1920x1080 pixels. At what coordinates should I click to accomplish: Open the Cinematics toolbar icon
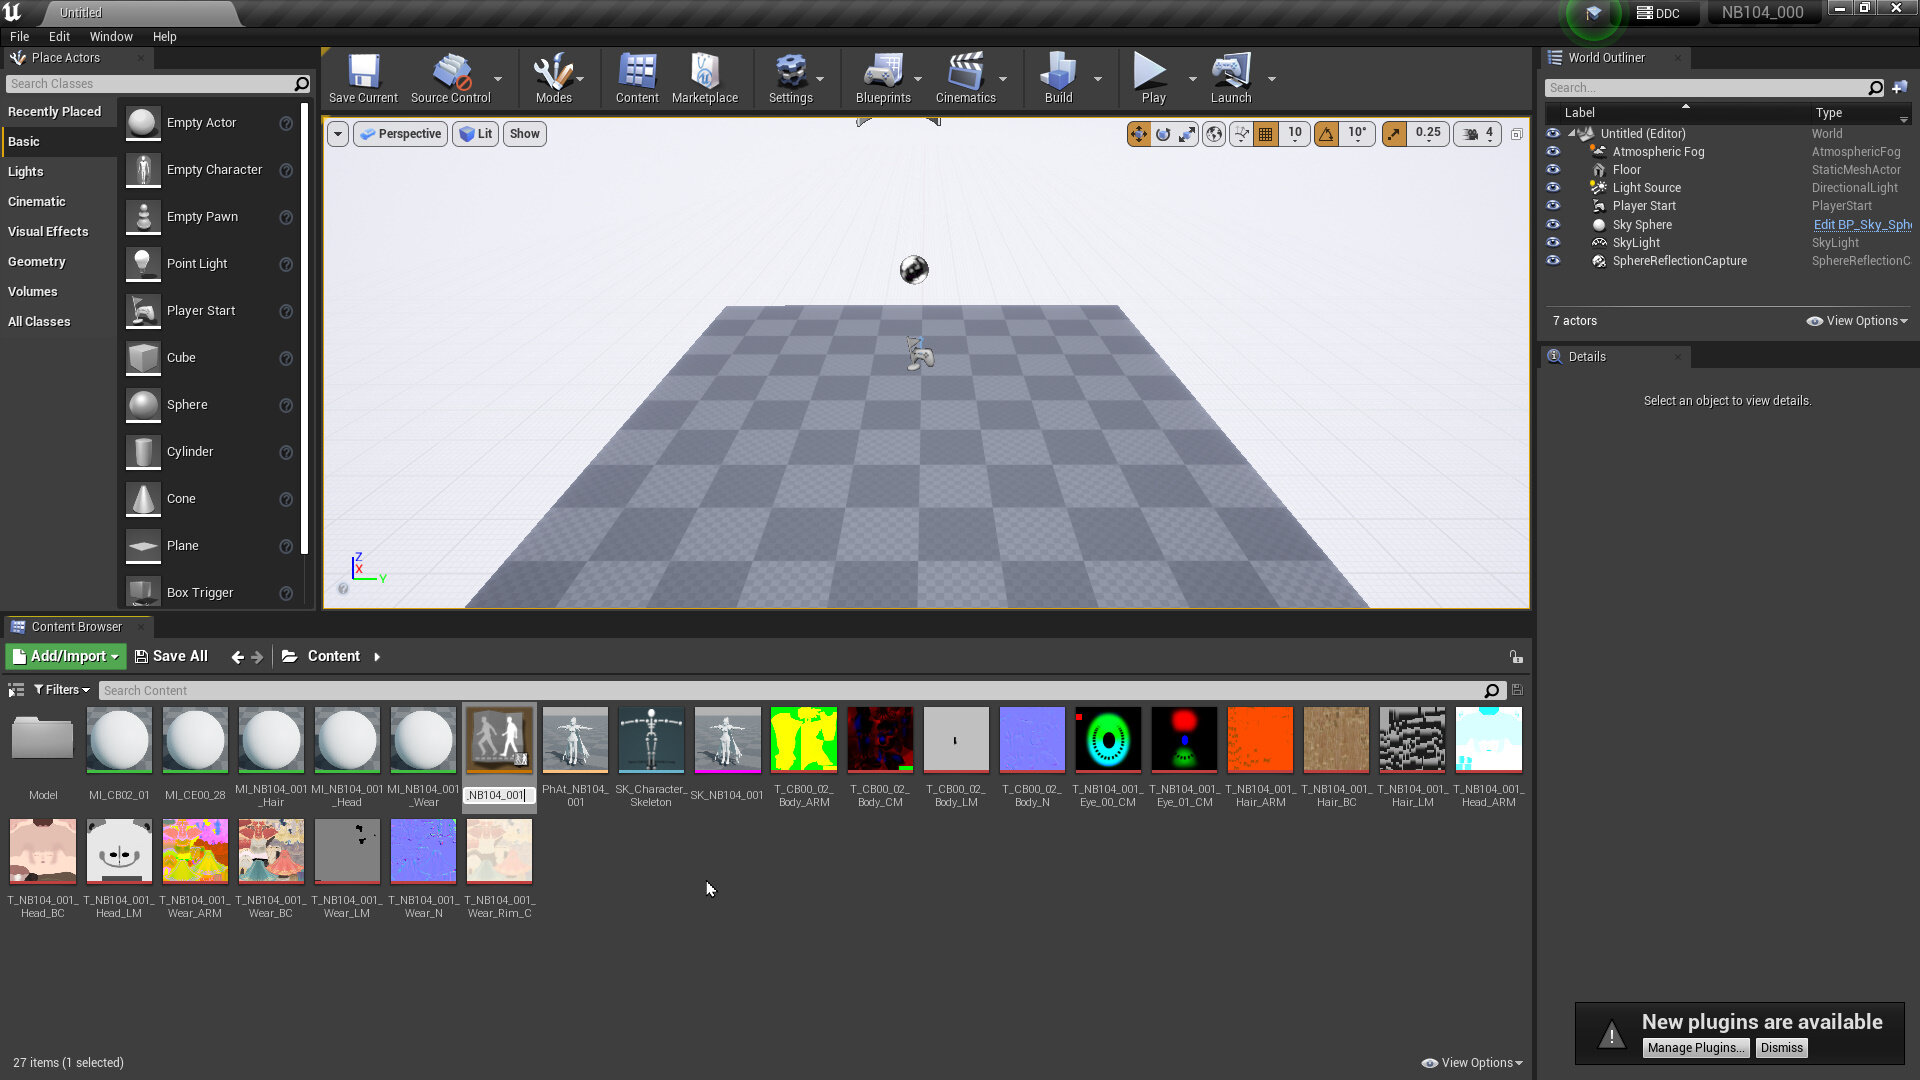tap(965, 78)
